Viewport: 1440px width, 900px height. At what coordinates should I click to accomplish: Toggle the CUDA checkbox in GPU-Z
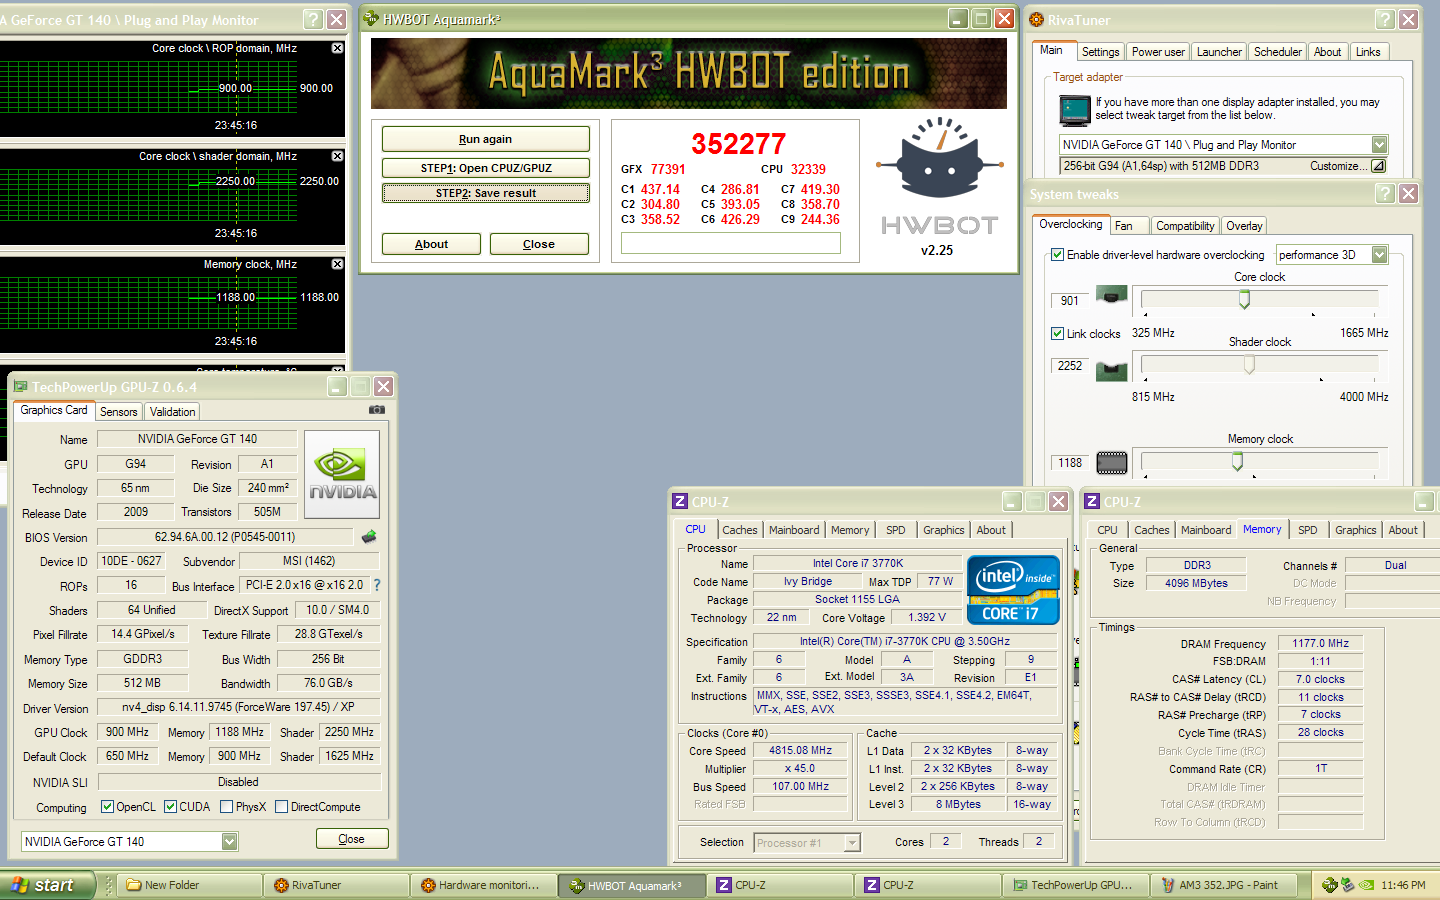pyautogui.click(x=170, y=807)
